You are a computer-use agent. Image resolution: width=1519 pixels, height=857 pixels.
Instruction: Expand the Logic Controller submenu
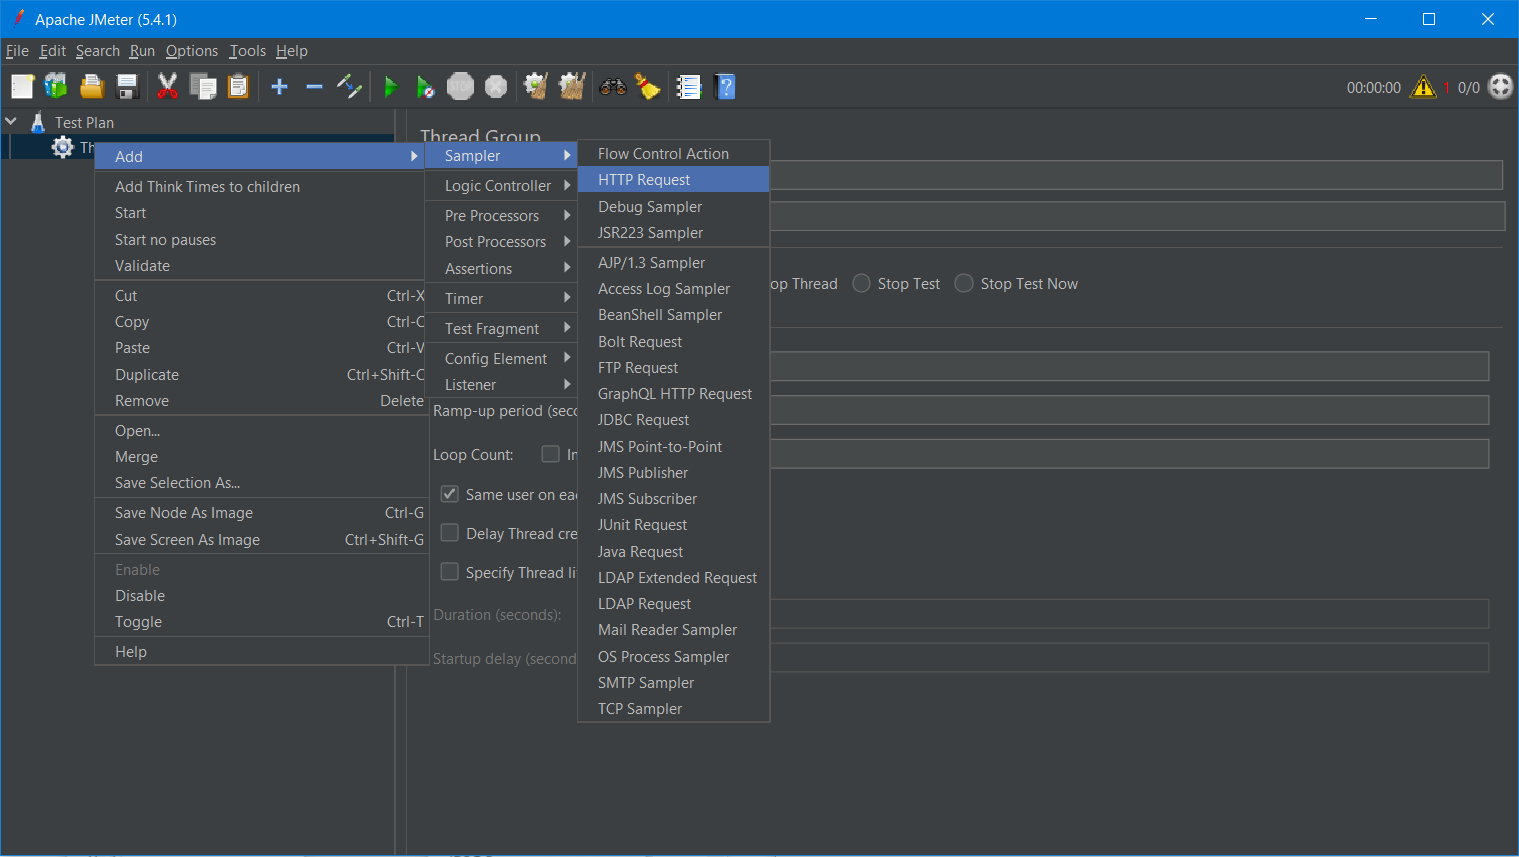click(x=502, y=186)
